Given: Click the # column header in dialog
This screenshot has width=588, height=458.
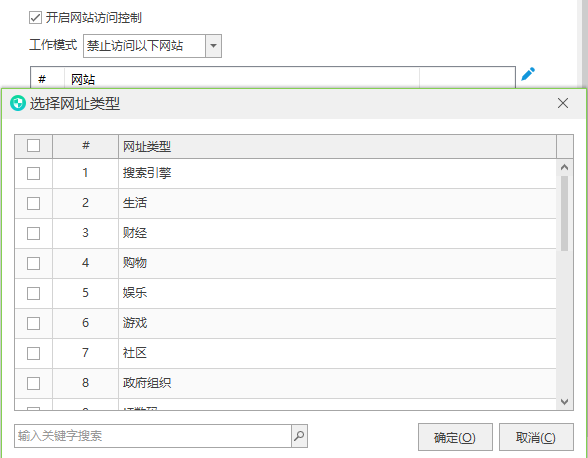Looking at the screenshot, I should (86, 146).
